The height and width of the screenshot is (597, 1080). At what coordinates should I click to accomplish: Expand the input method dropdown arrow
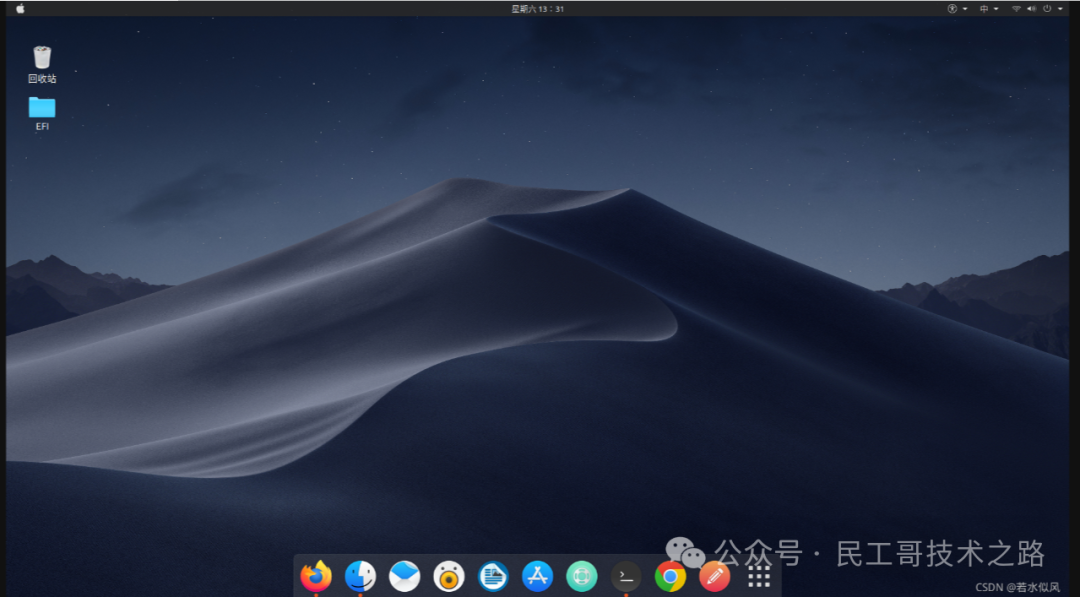(996, 9)
